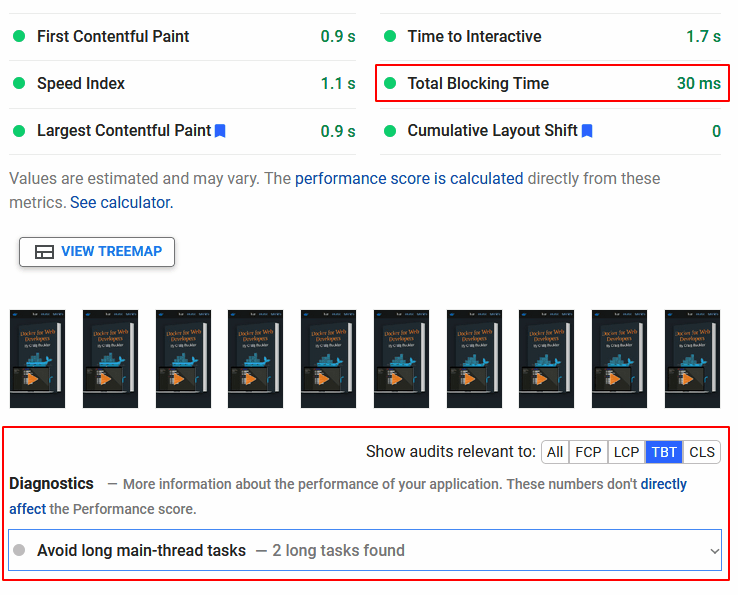The height and width of the screenshot is (595, 738).
Task: Select the CLS audits filter
Action: (702, 452)
